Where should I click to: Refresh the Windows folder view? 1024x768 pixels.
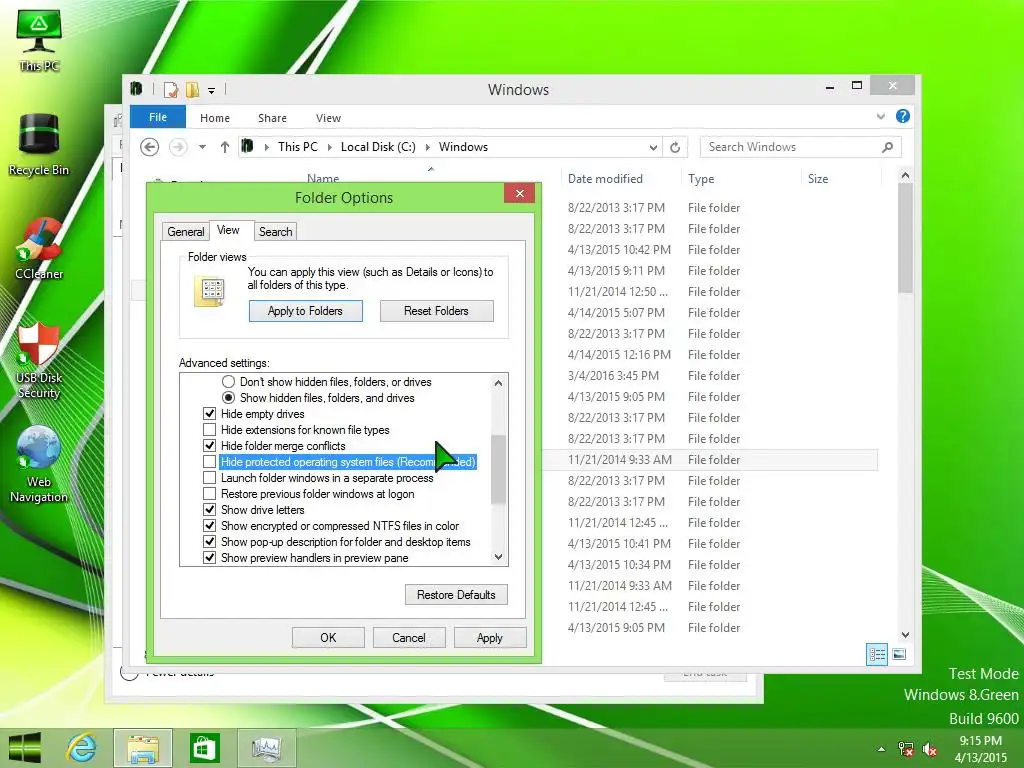(675, 147)
